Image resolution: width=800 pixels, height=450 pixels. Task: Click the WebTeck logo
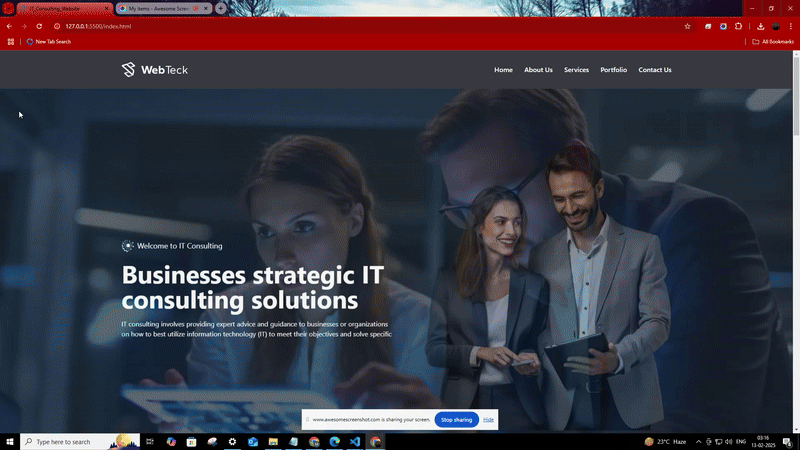(155, 70)
